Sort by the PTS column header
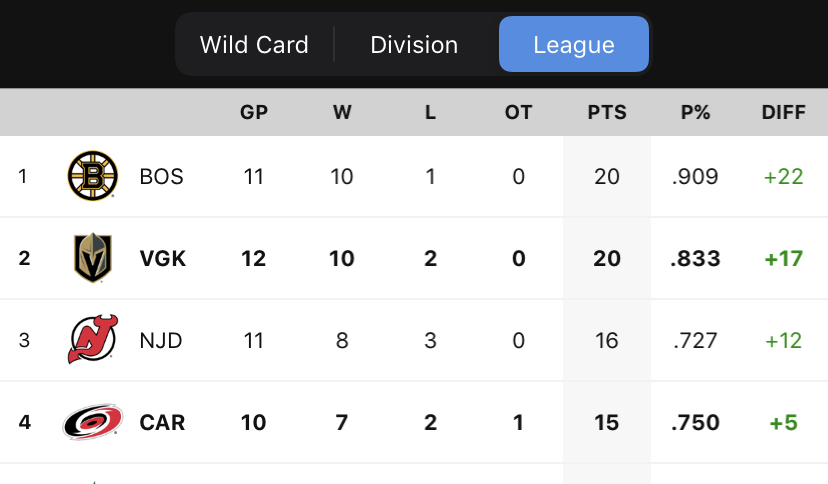 [607, 112]
